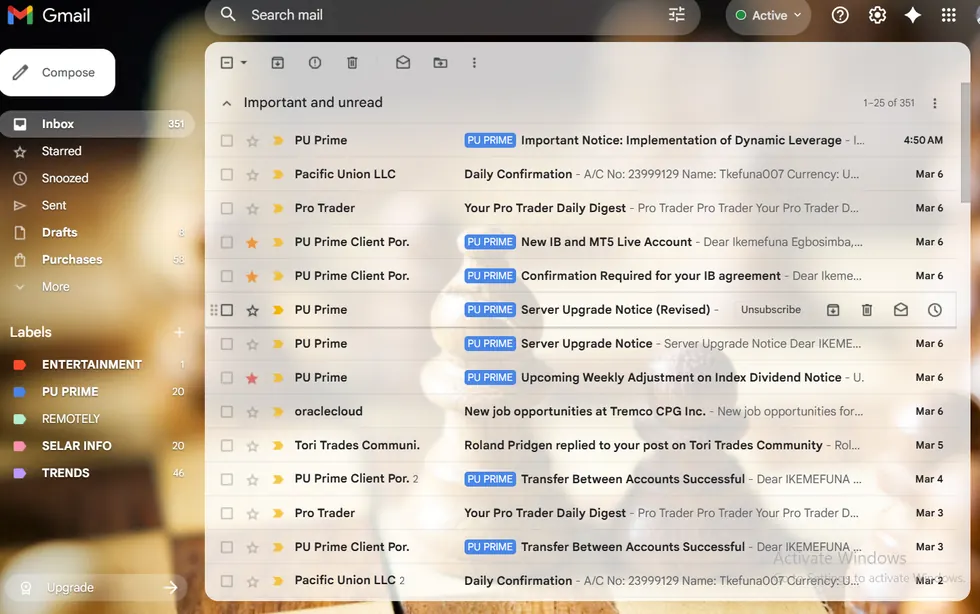
Task: Report spam using toolbar icon
Action: click(x=315, y=63)
